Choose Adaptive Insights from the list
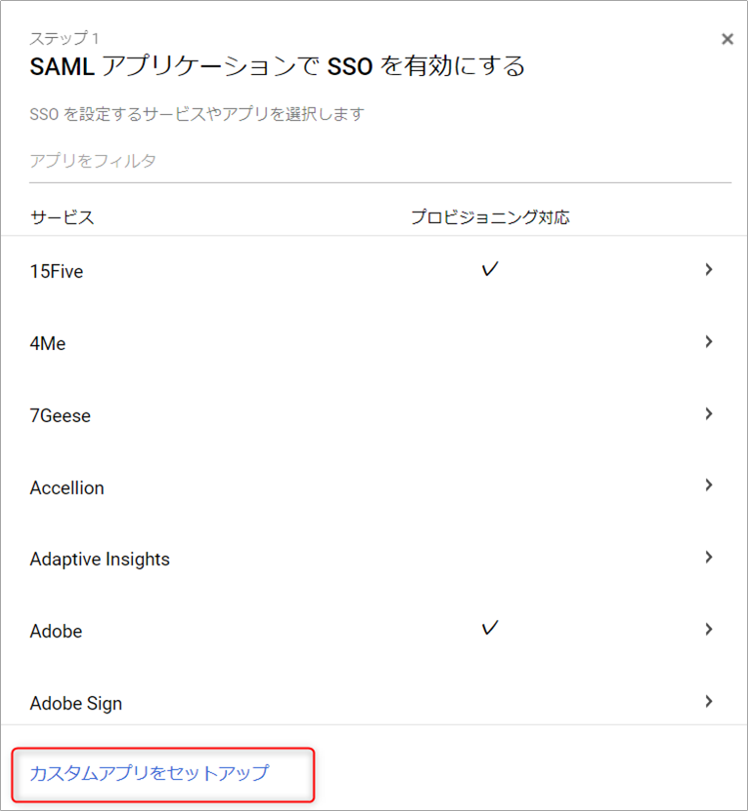 pyautogui.click(x=100, y=559)
